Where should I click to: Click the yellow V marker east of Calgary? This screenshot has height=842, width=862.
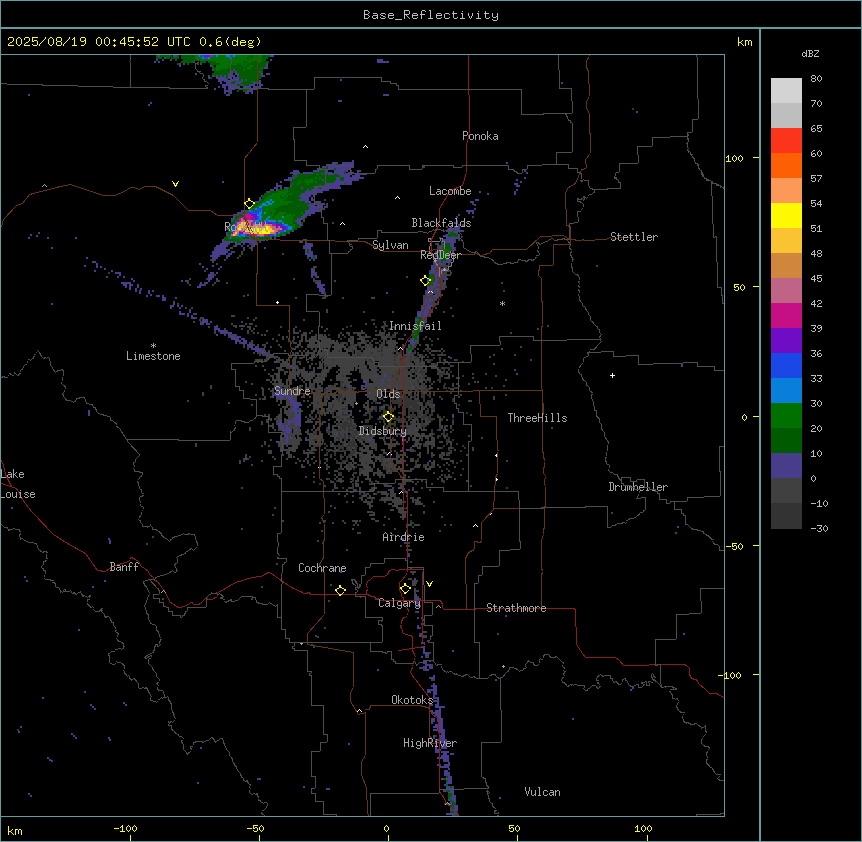pyautogui.click(x=429, y=584)
